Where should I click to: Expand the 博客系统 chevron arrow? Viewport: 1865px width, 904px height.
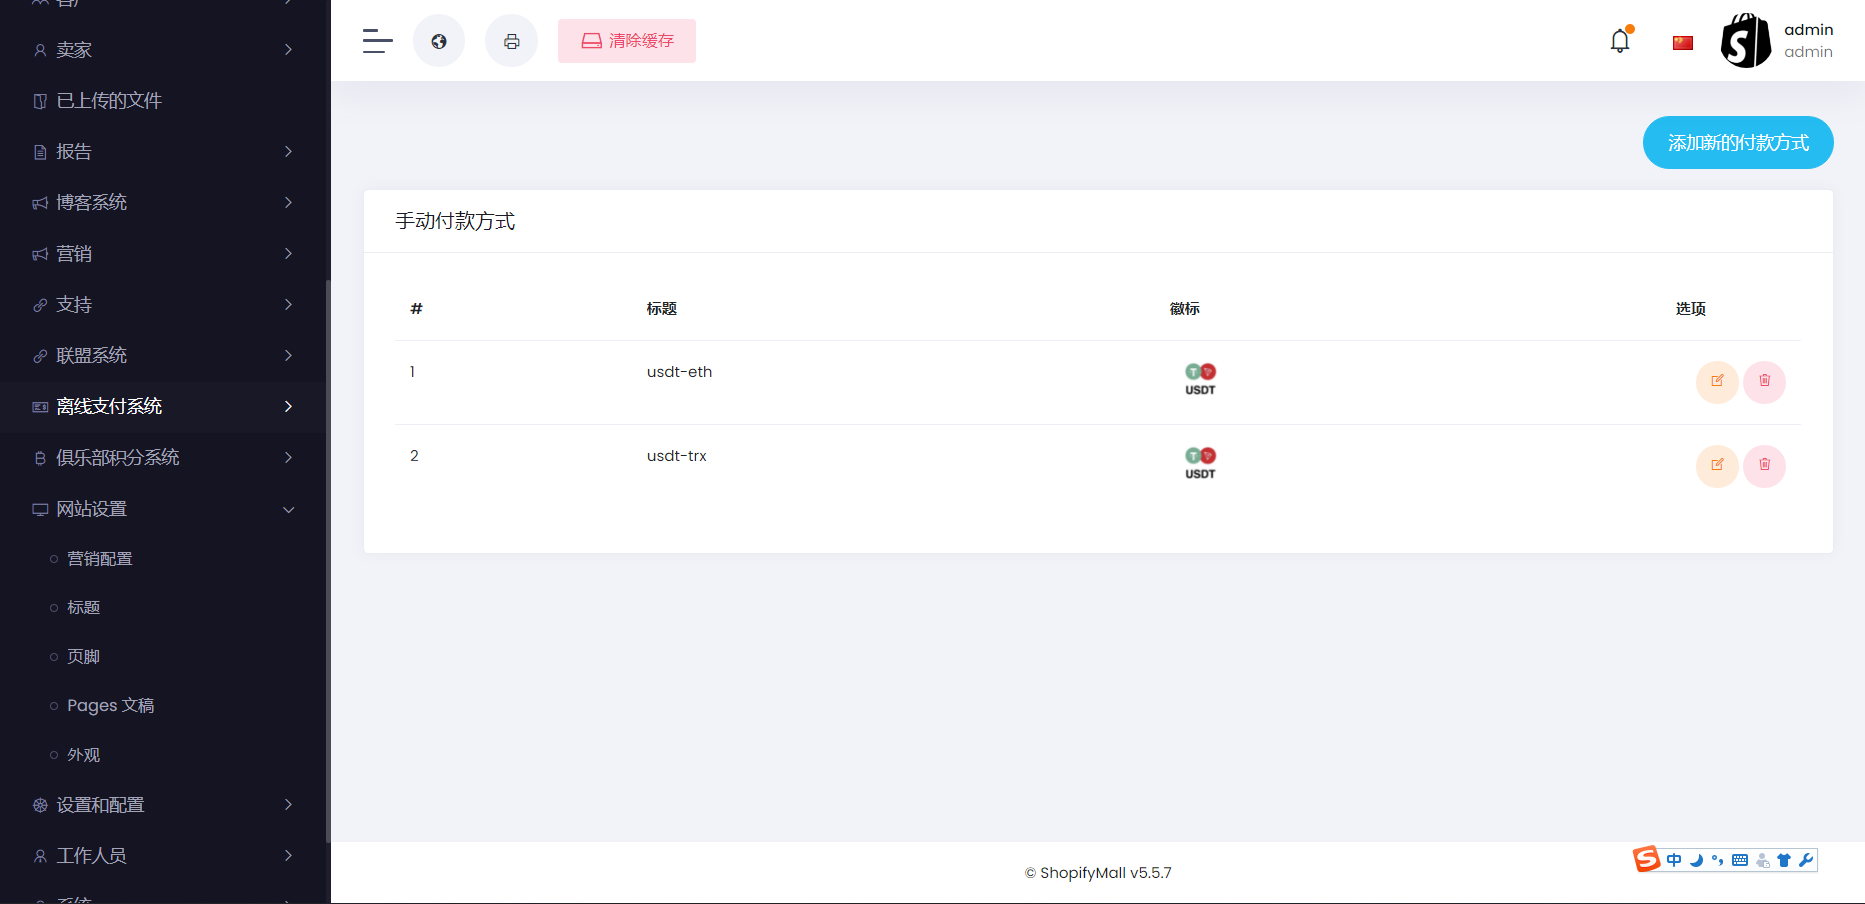tap(288, 203)
